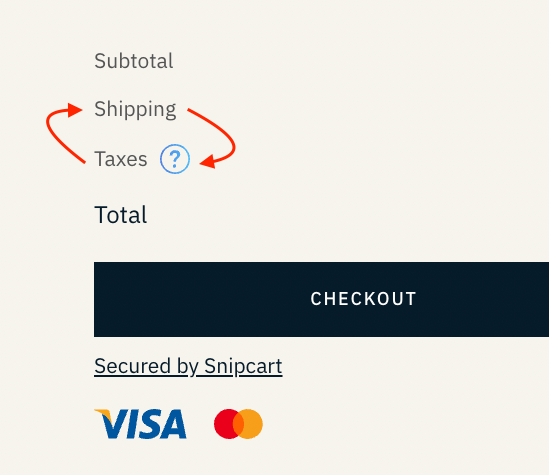Select the Taxes label
The image size is (549, 475).
(120, 159)
